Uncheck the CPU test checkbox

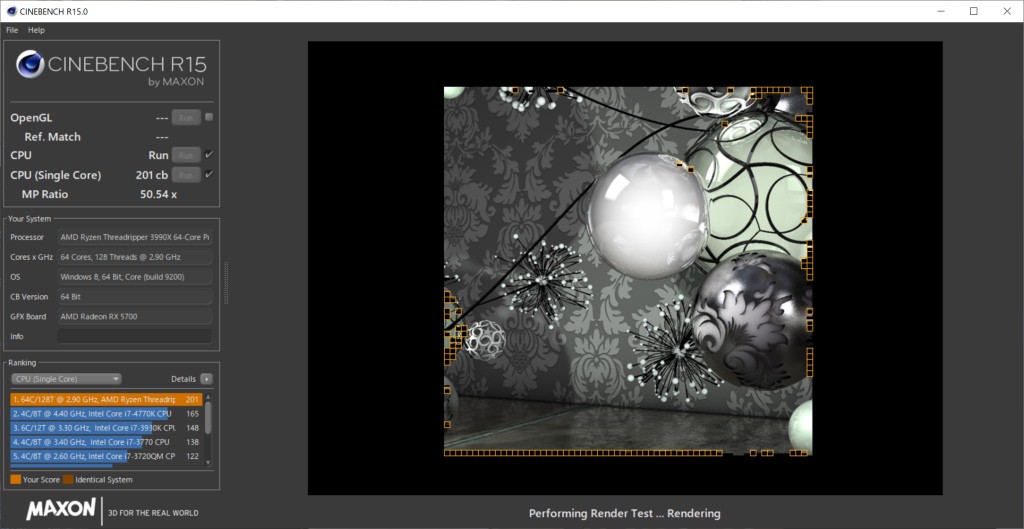point(209,155)
